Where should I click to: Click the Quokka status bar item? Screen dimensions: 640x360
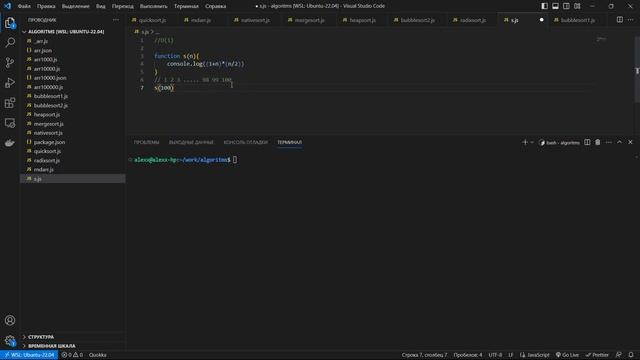pos(98,355)
